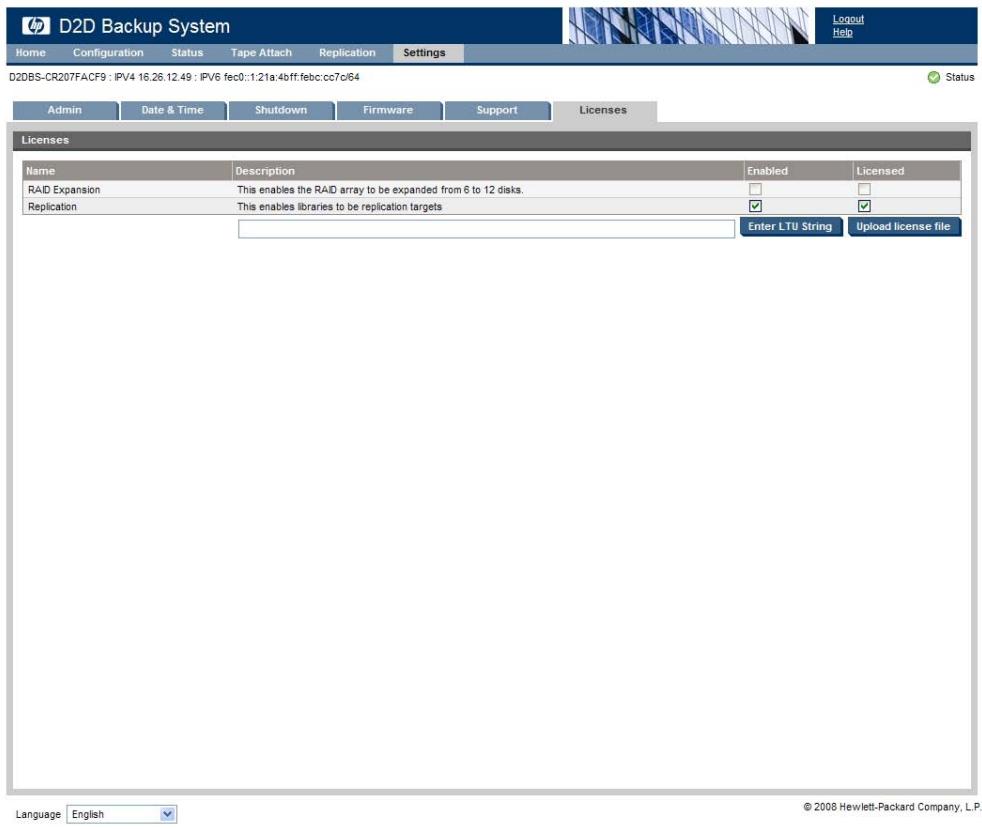
Task: Go to the Home menu
Action: pyautogui.click(x=31, y=53)
